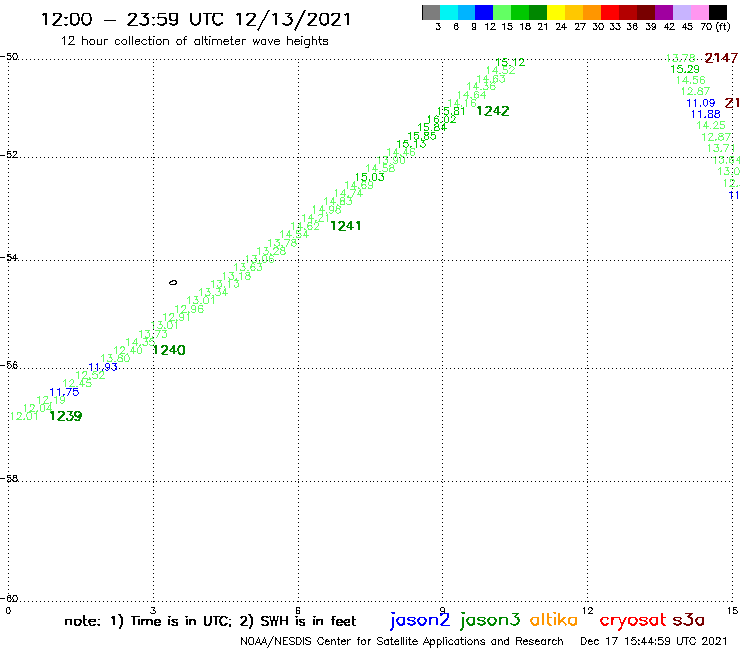740x650 pixels.
Task: Click the wave height value 13.71
Action: click(x=721, y=148)
